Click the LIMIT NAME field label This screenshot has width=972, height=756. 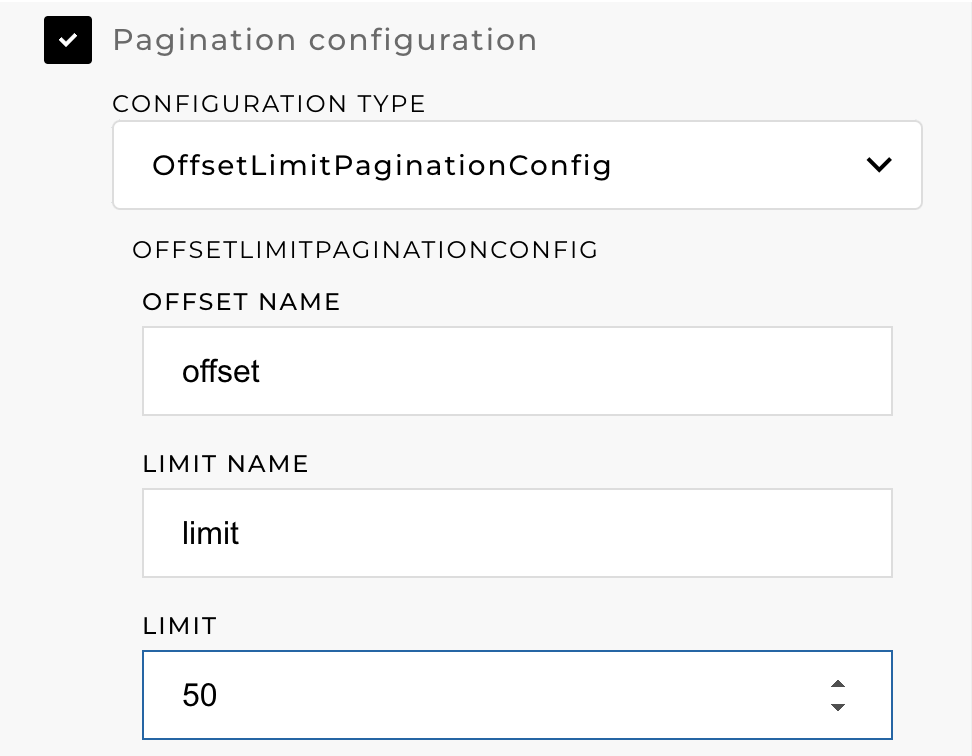point(226,464)
